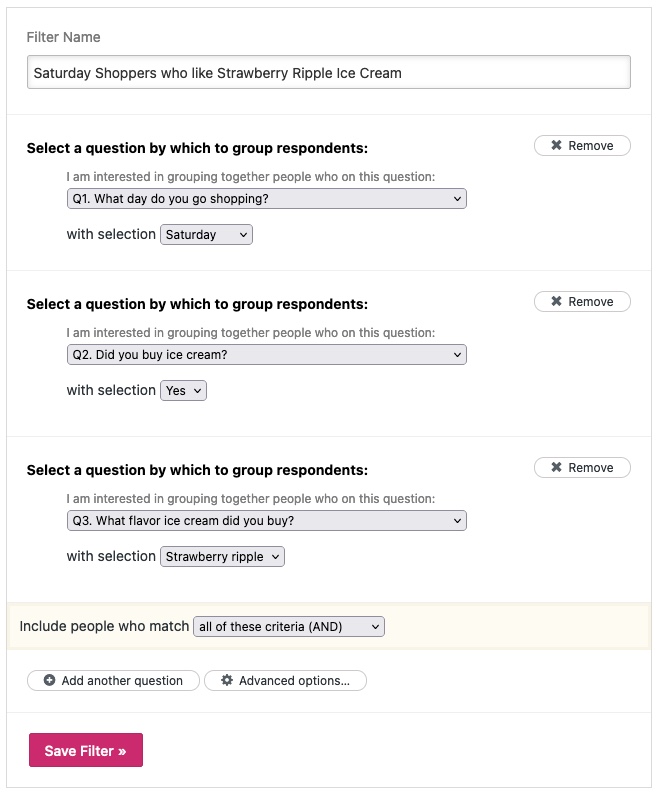Click into the Filter Name text field
The image size is (659, 795).
point(329,73)
